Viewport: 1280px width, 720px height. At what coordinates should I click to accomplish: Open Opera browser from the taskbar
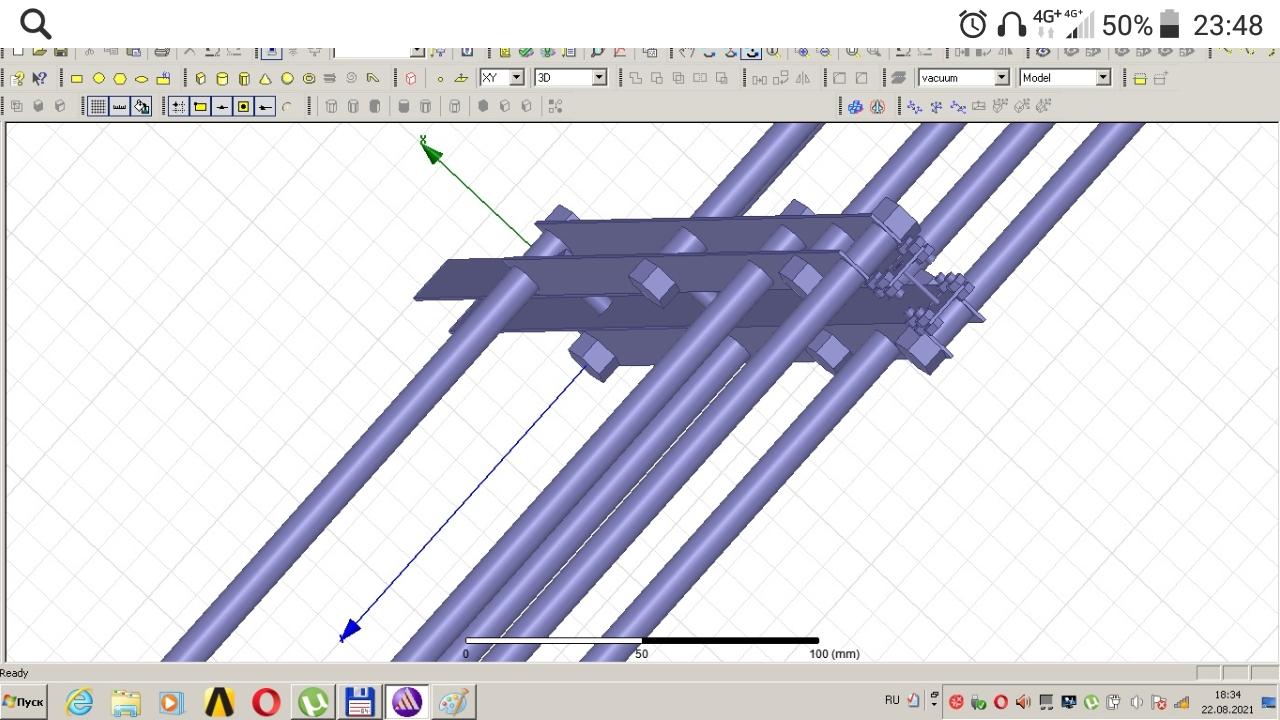click(x=266, y=702)
